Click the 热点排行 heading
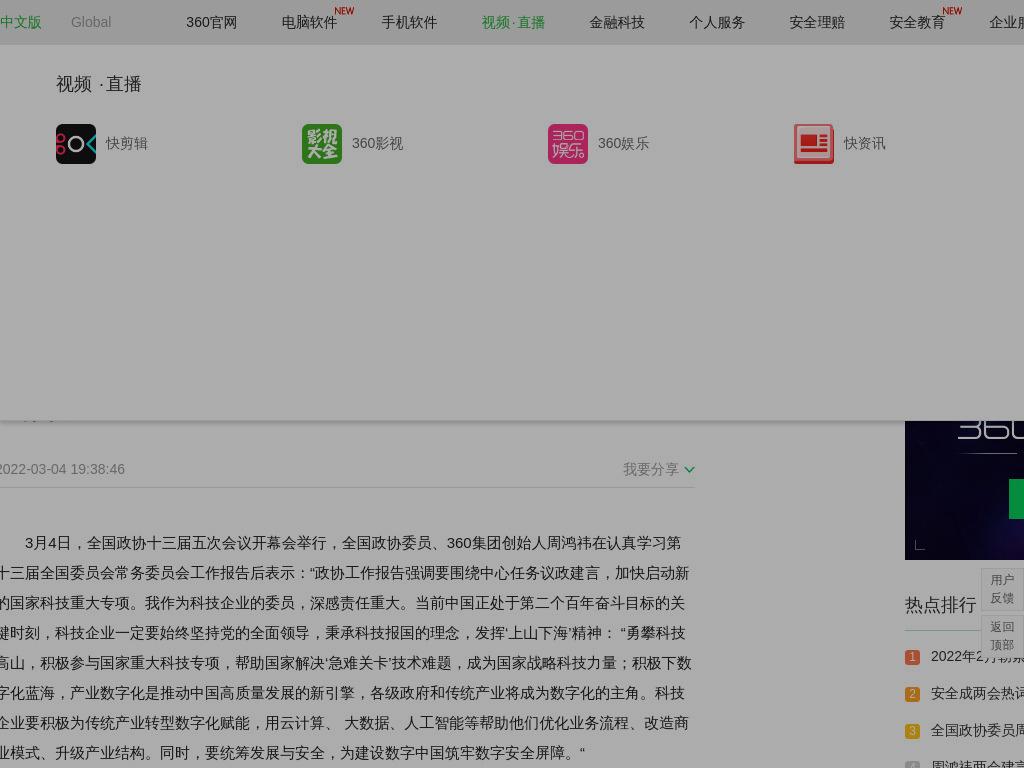 click(940, 605)
